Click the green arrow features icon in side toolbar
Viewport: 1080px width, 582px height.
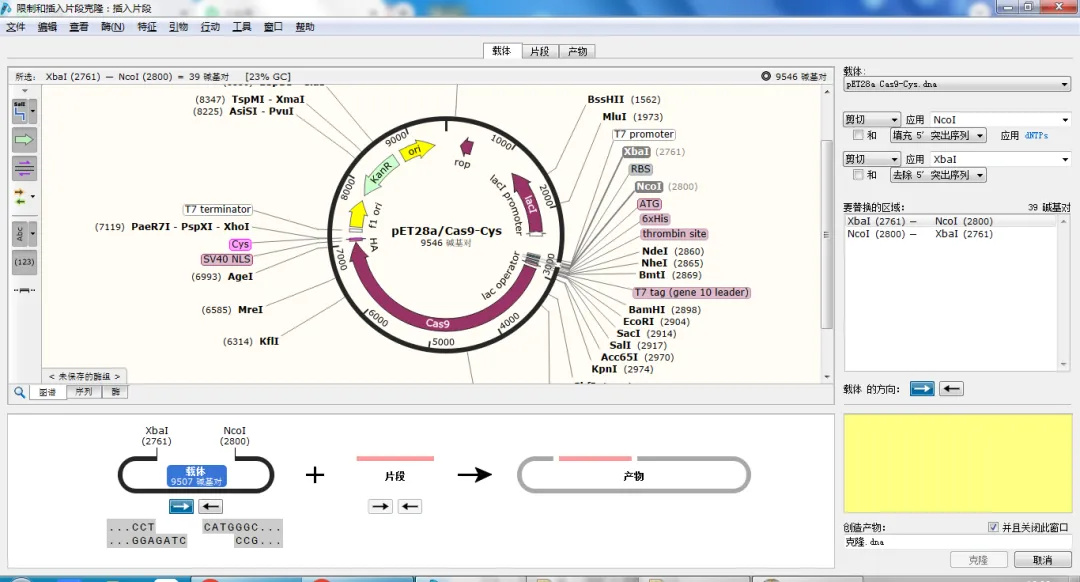[x=24, y=140]
